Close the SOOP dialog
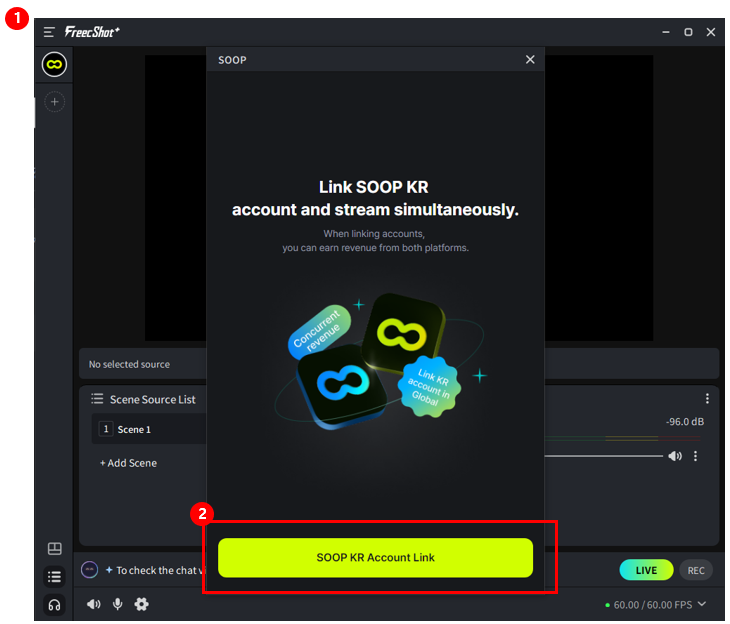The height and width of the screenshot is (624, 730). 530,60
